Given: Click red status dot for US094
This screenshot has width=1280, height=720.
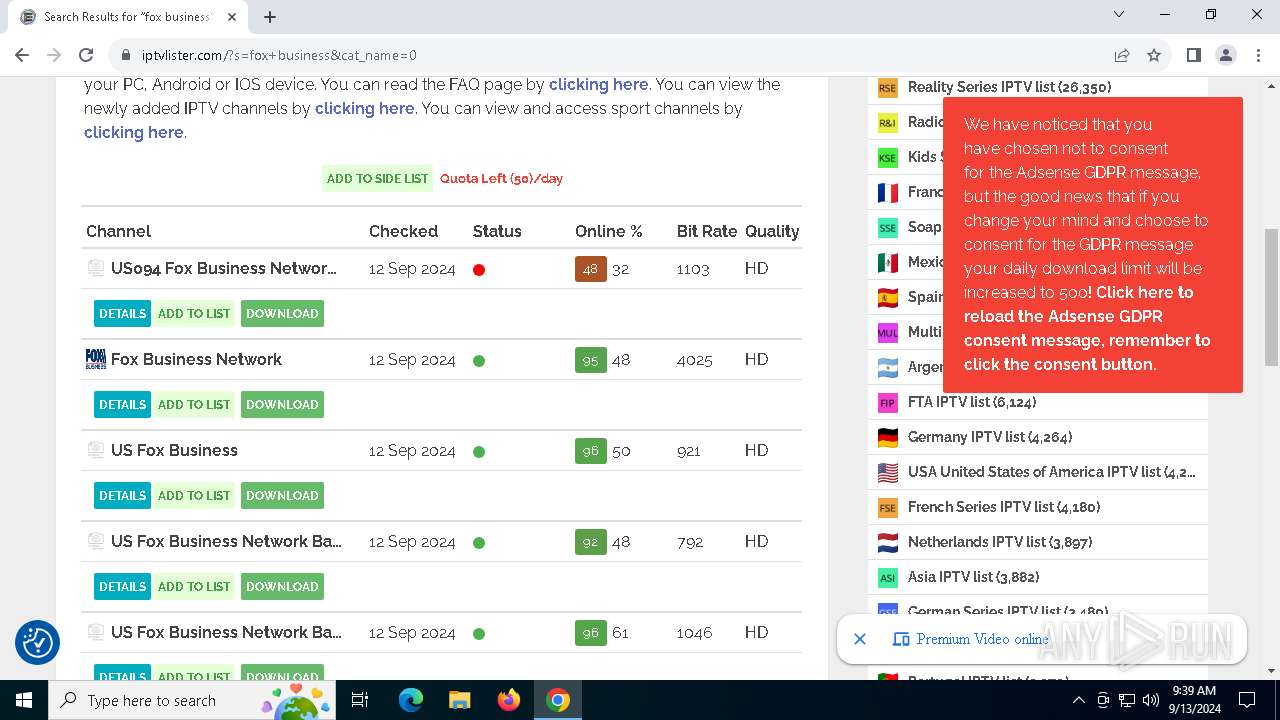Looking at the screenshot, I should click(479, 270).
